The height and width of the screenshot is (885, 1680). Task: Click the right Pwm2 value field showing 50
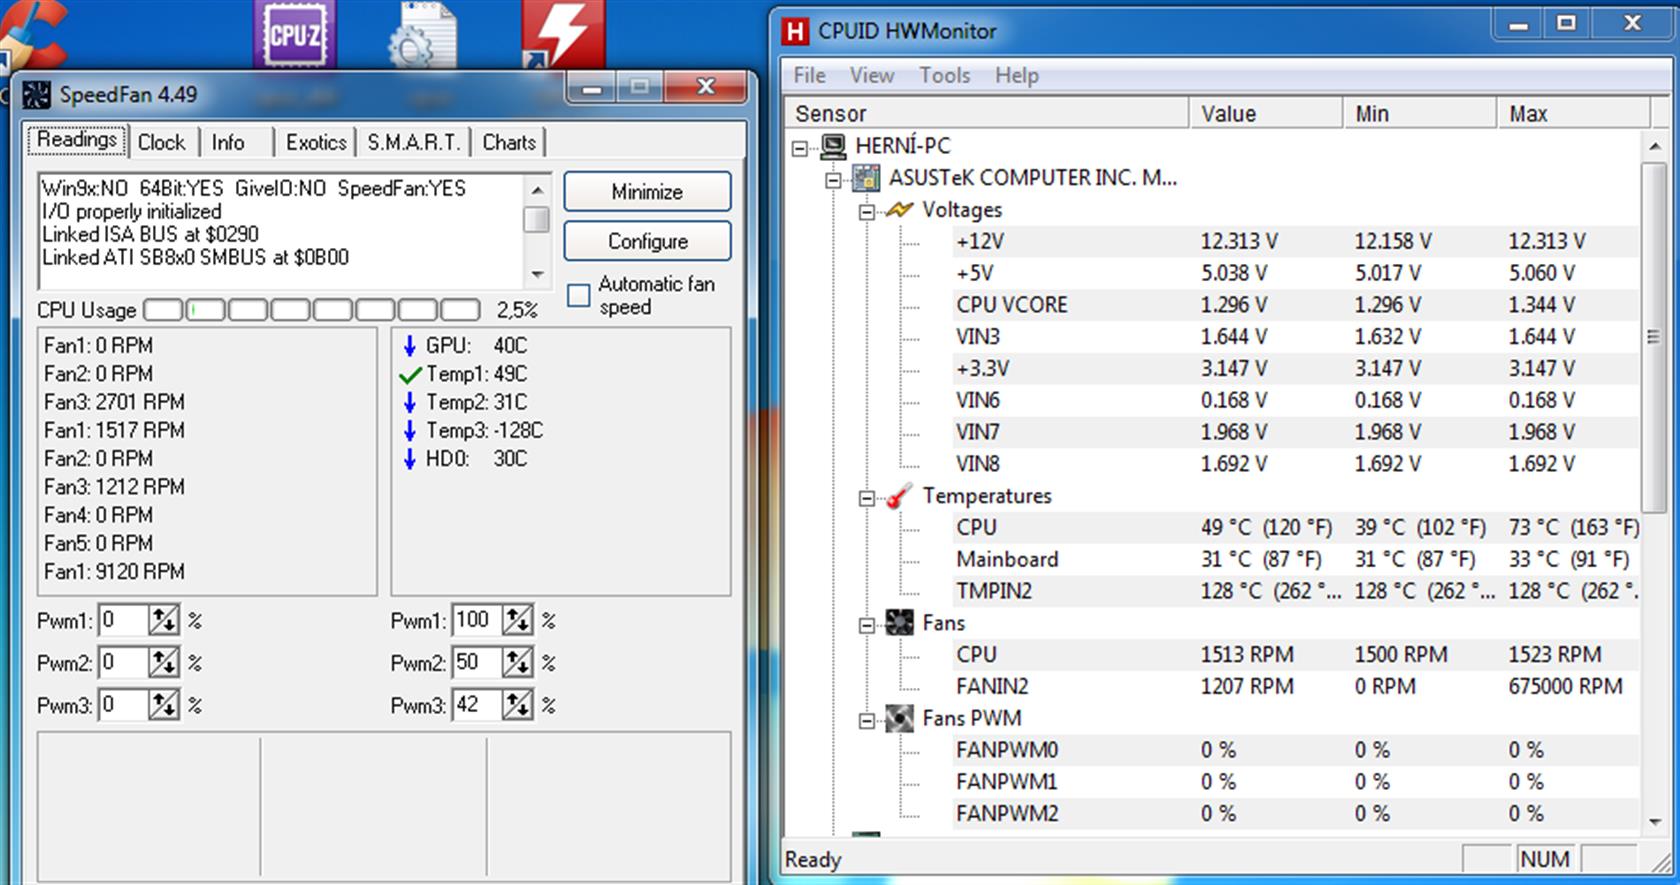coord(477,662)
